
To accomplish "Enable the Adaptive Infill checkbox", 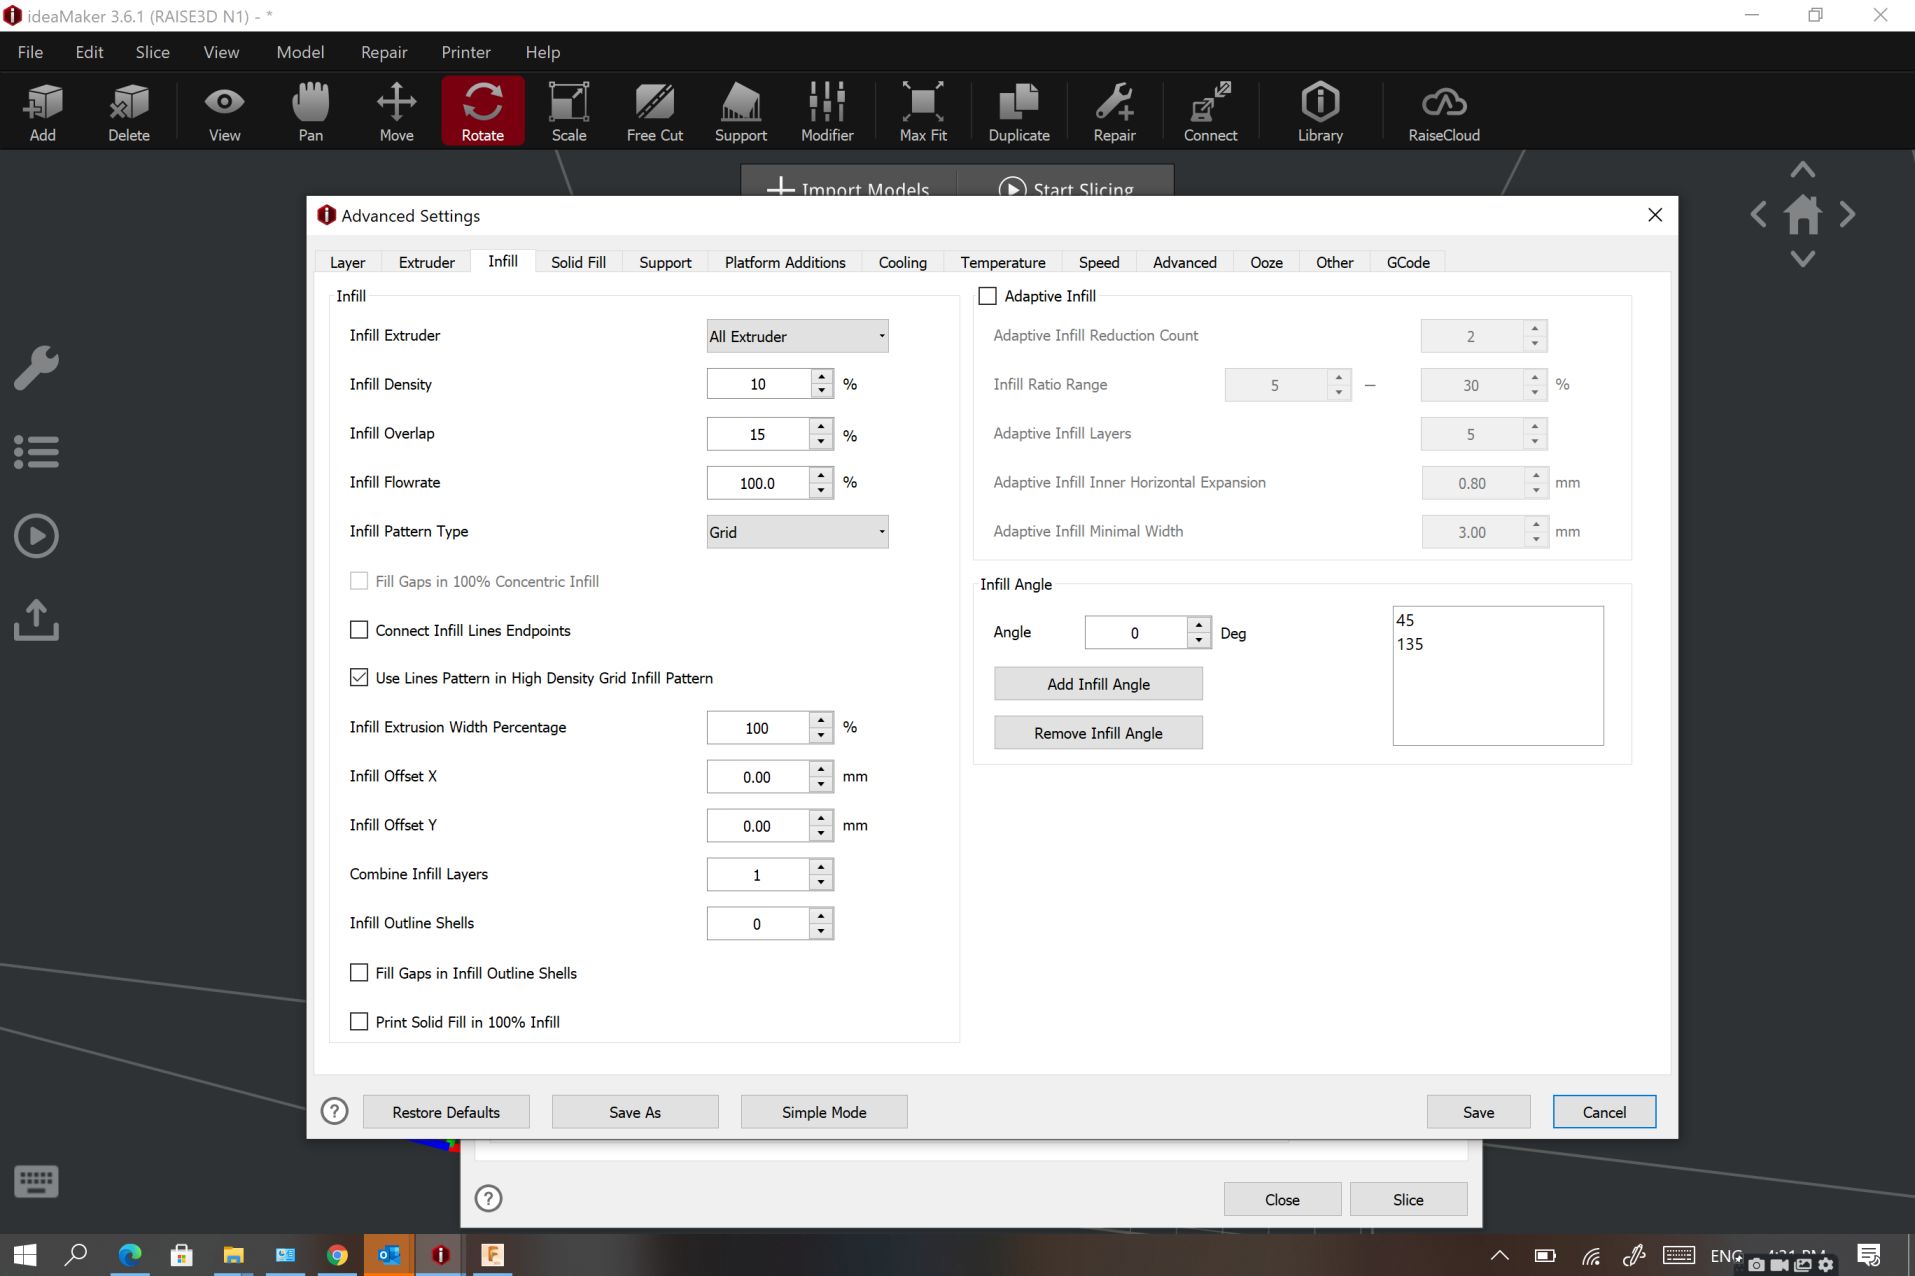I will [x=988, y=296].
